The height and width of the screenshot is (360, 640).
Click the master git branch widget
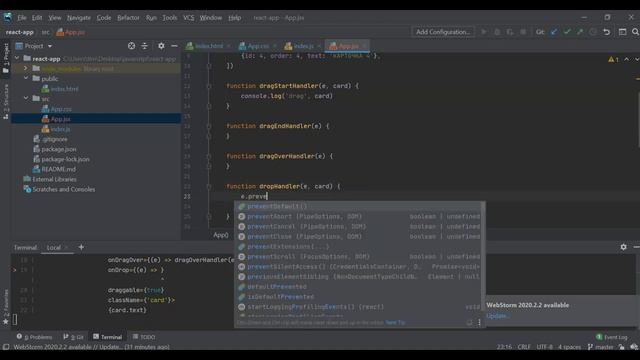click(601, 347)
